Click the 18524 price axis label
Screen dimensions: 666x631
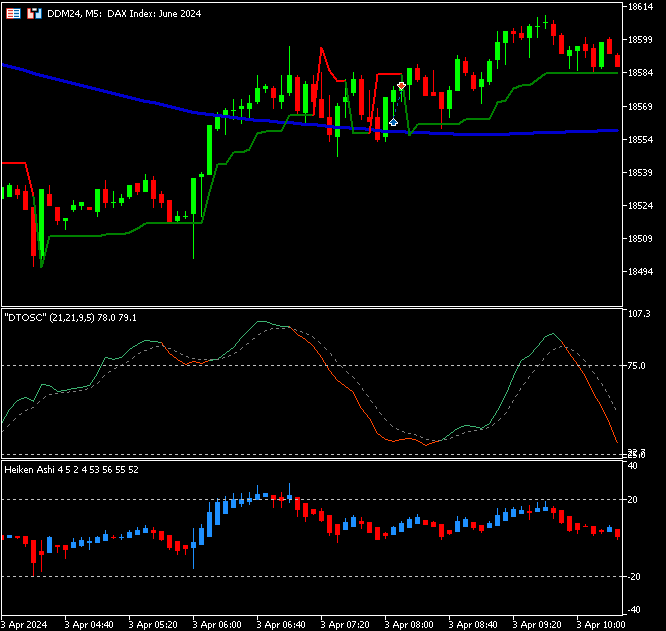pos(640,206)
